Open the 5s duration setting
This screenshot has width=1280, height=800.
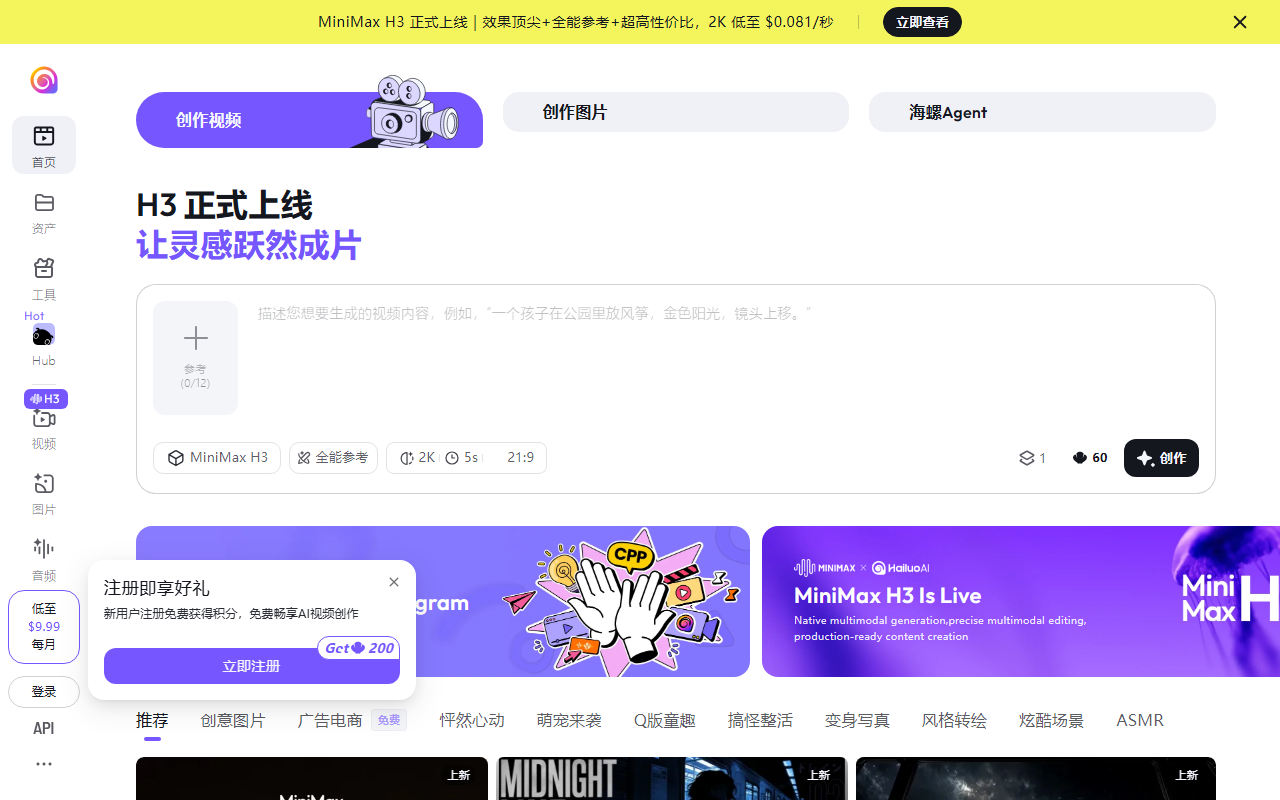pyautogui.click(x=462, y=458)
